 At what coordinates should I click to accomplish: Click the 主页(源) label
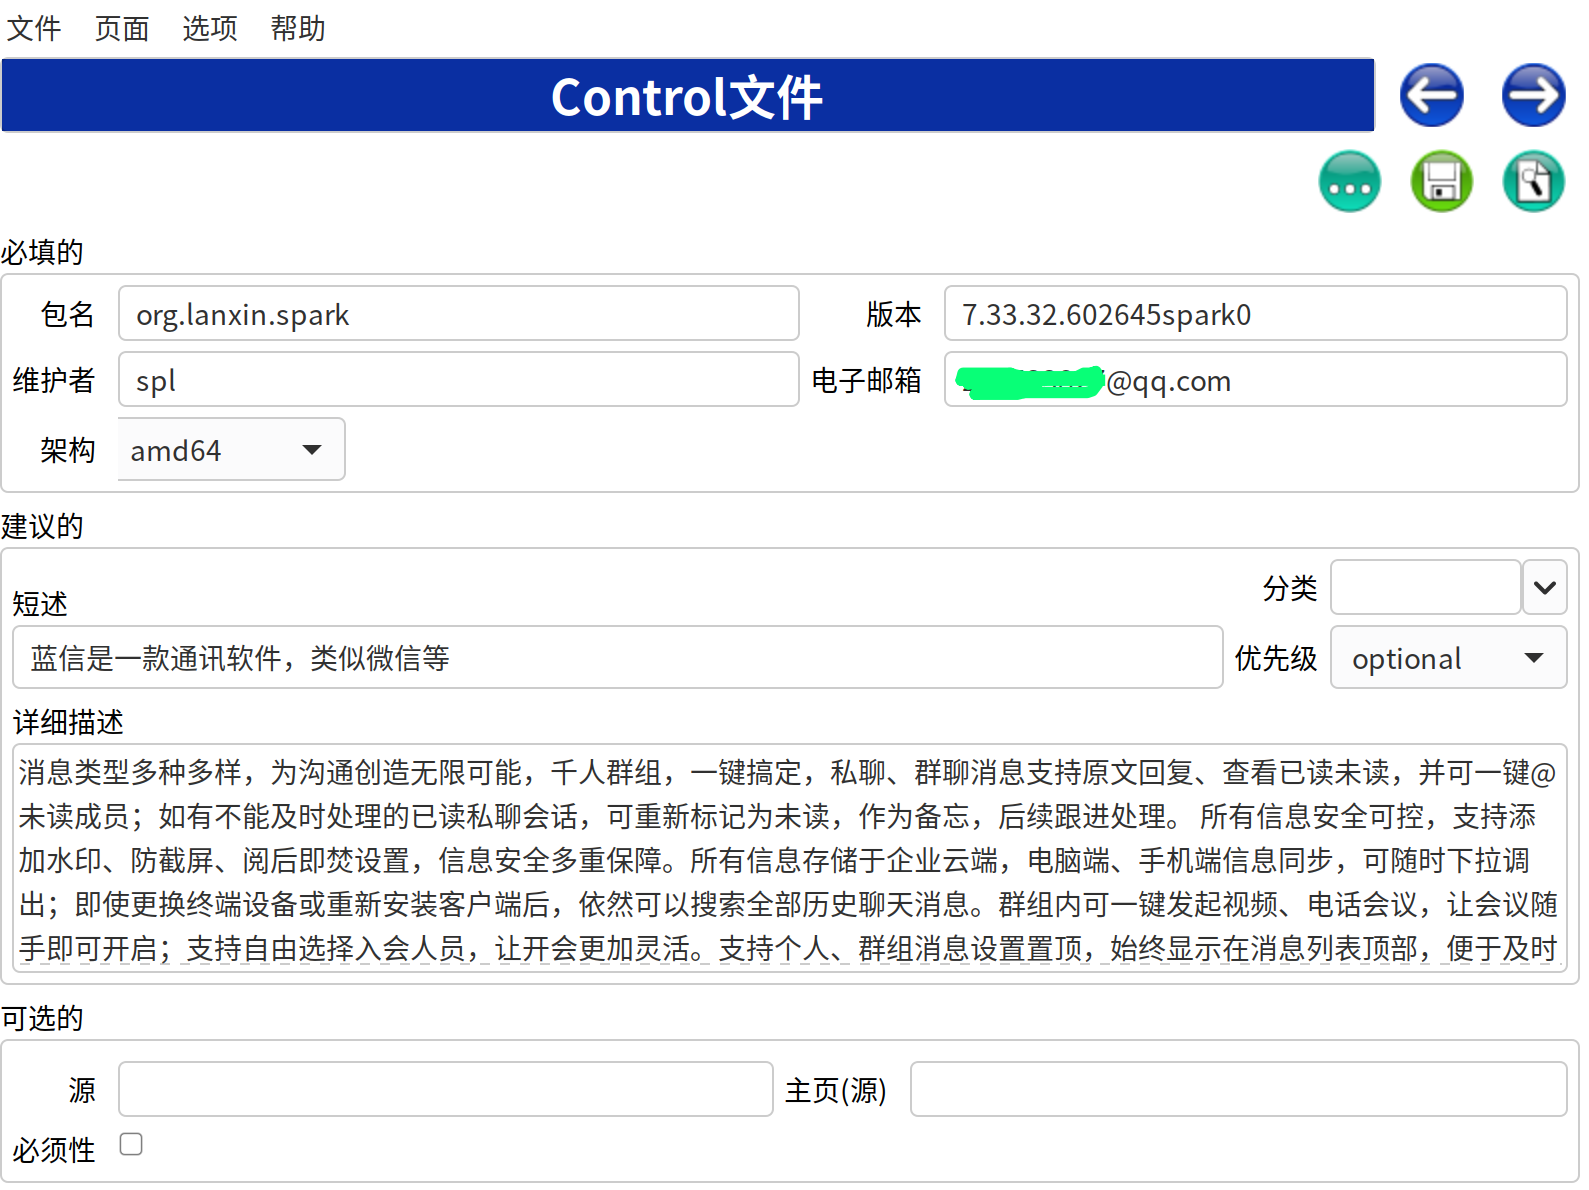tap(836, 1090)
